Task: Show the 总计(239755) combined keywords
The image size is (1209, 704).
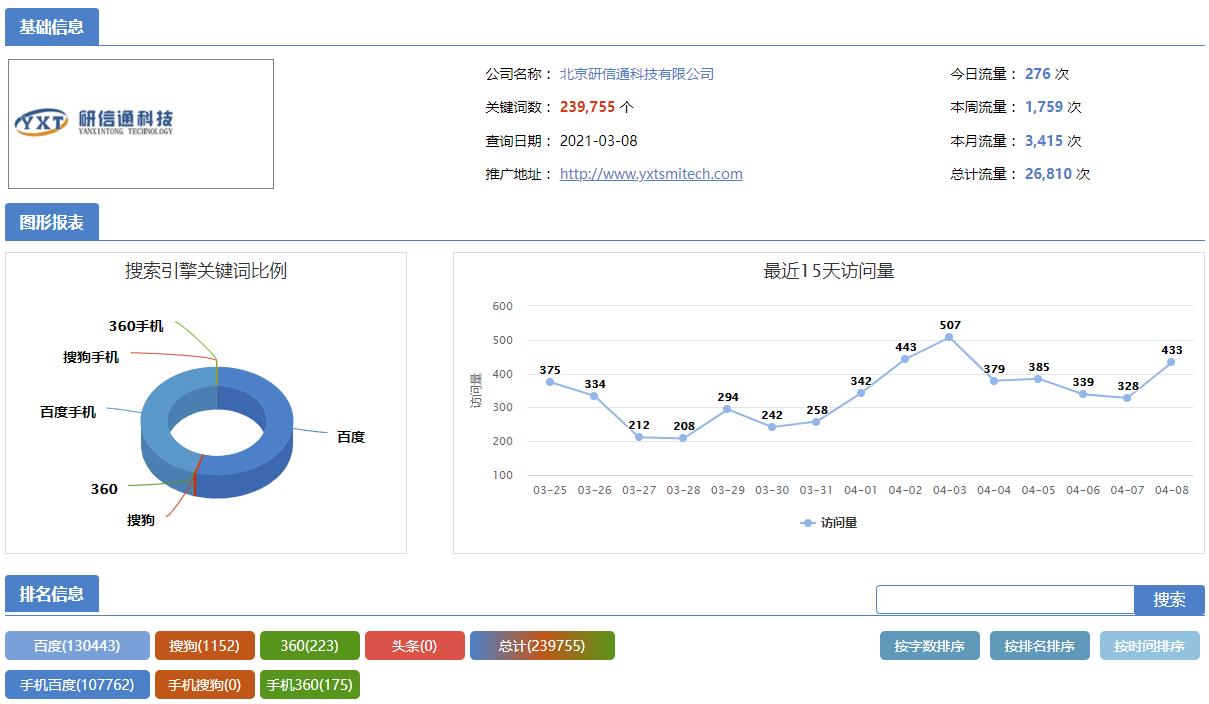Action: [x=542, y=645]
